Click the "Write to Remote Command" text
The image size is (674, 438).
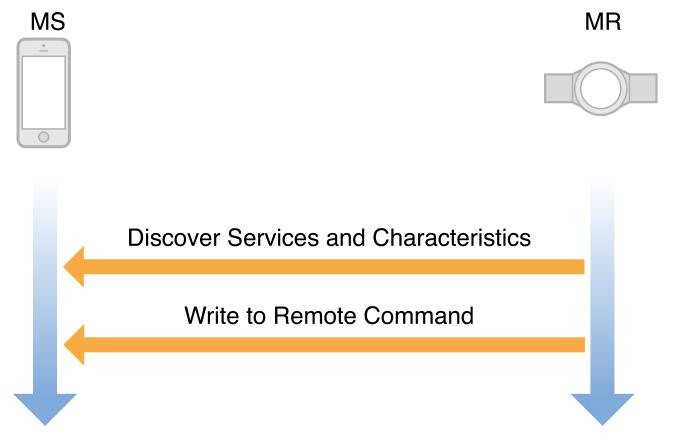(329, 316)
